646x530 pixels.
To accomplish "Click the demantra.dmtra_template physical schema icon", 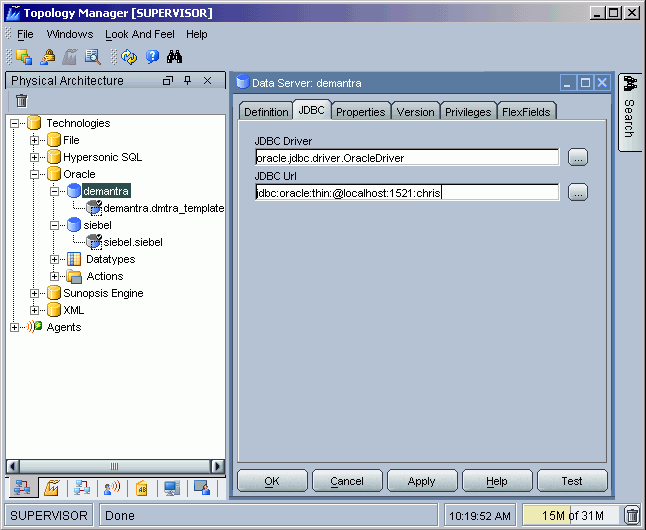I will pyautogui.click(x=94, y=208).
